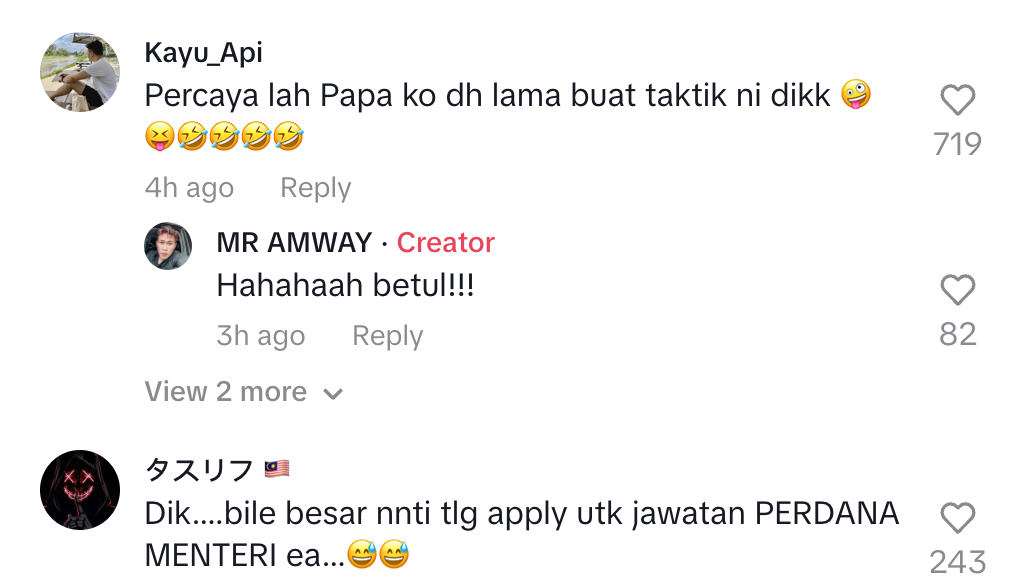Viewport: 1030px width, 584px height.
Task: Open the MR AMWAY username link
Action: (x=294, y=243)
